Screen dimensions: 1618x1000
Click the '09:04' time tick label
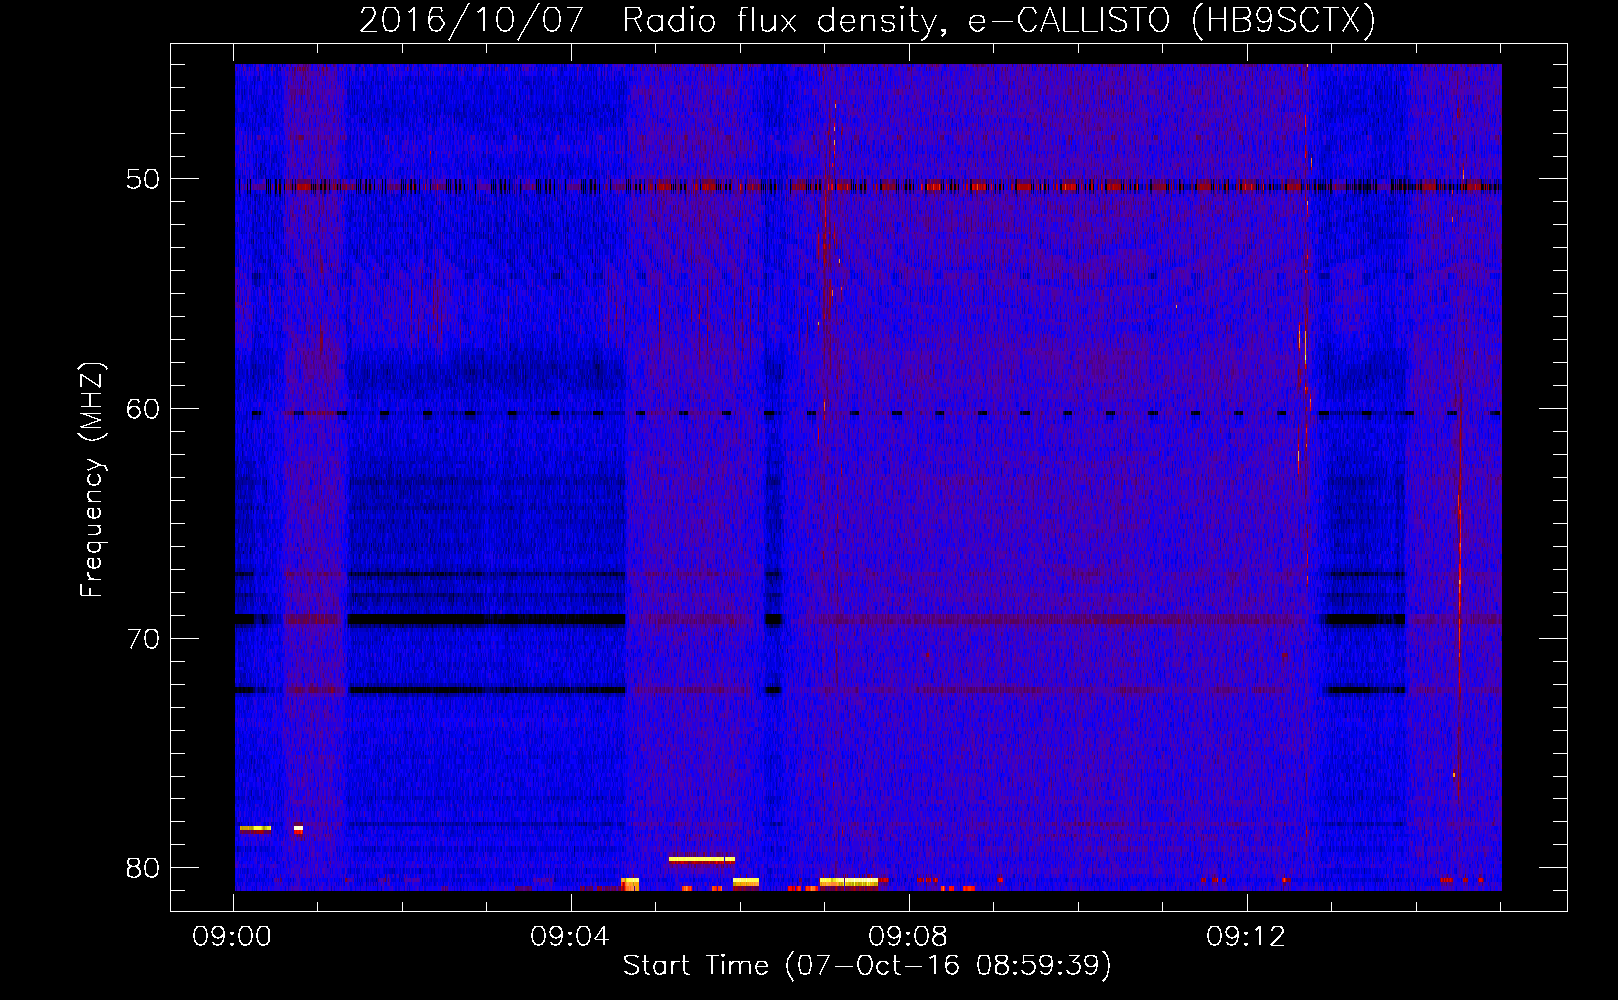pyautogui.click(x=570, y=937)
